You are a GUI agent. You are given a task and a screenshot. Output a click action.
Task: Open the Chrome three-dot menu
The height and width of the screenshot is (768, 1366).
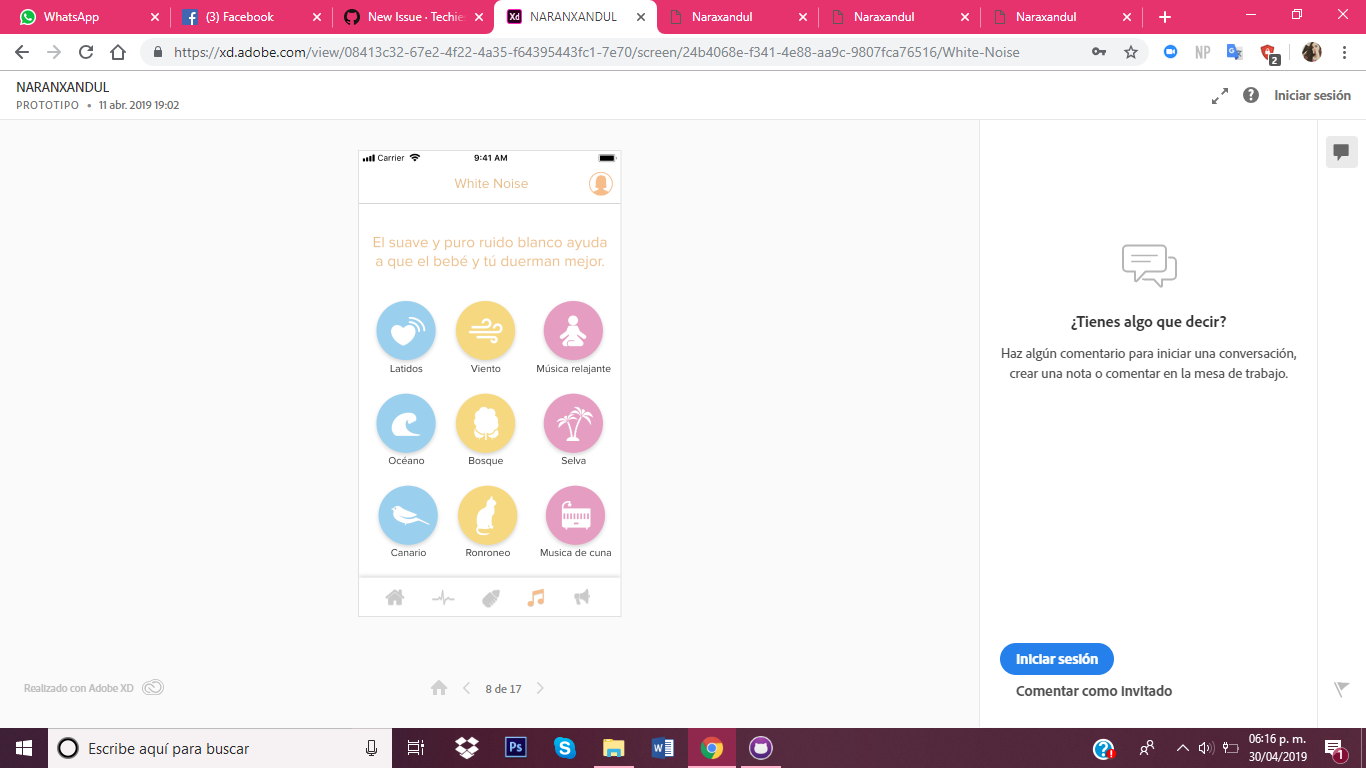(1346, 52)
